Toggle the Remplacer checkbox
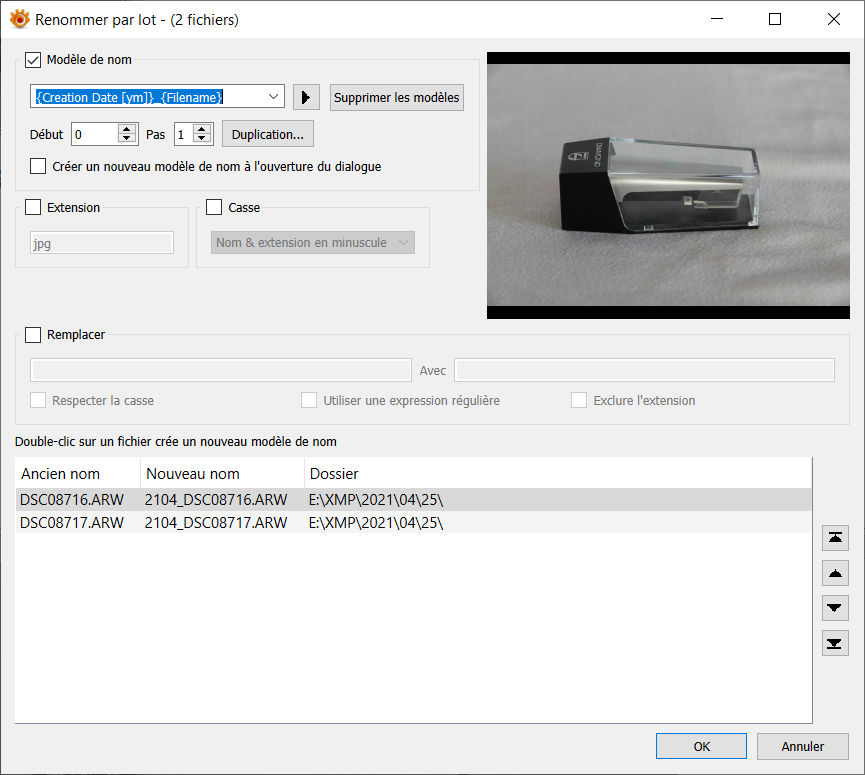Viewport: 865px width, 775px height. point(33,335)
